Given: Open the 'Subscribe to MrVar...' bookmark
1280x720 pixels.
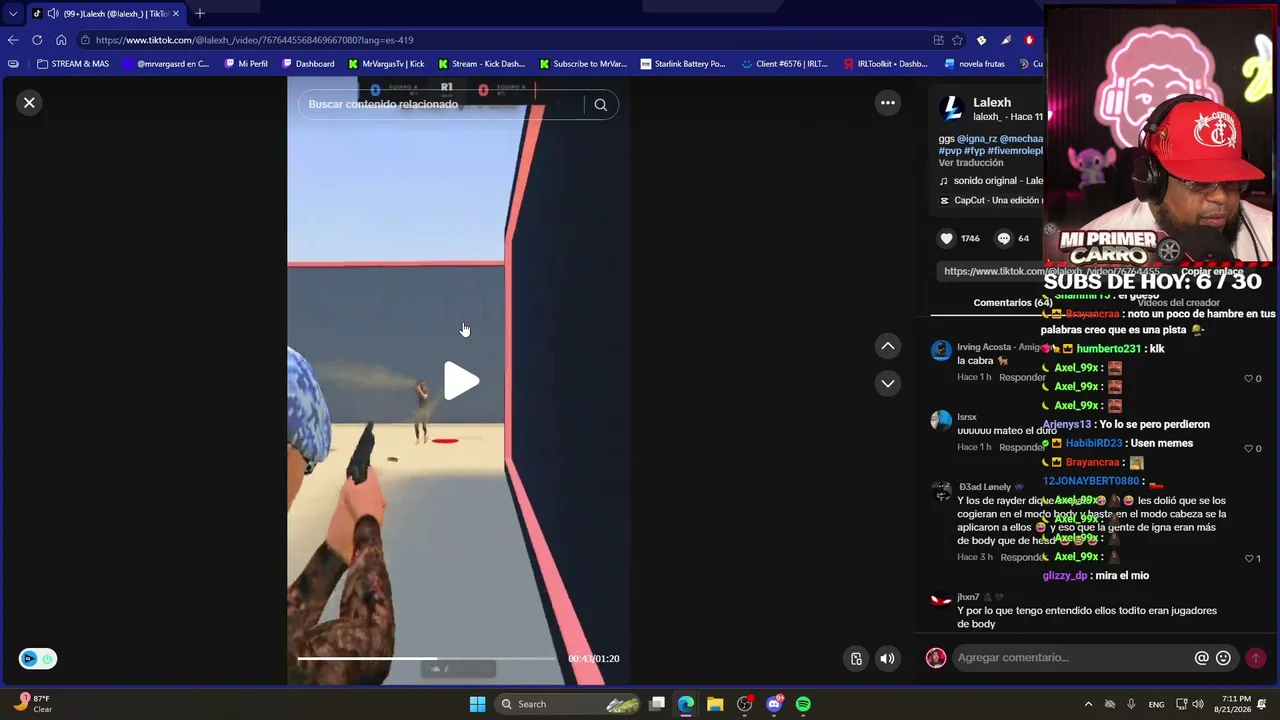Looking at the screenshot, I should click(583, 64).
